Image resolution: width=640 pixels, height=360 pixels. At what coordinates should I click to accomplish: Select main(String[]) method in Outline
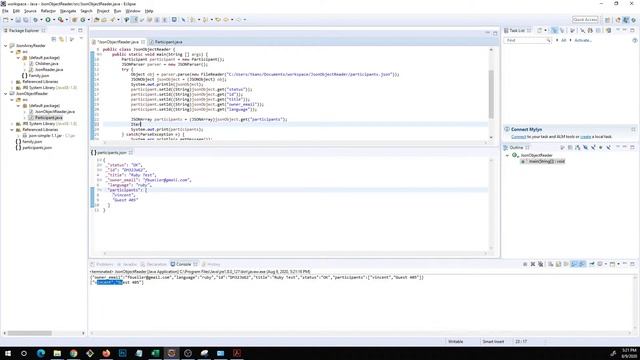pos(543,161)
